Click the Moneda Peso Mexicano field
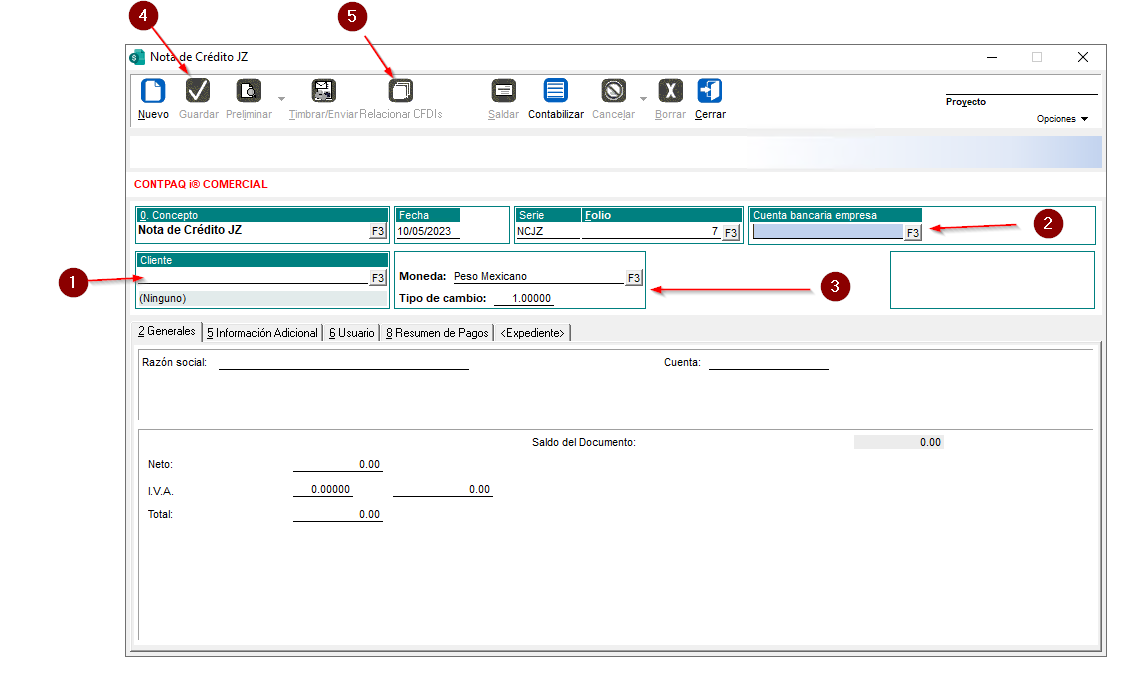Viewport: 1130px width, 680px height. [538, 277]
